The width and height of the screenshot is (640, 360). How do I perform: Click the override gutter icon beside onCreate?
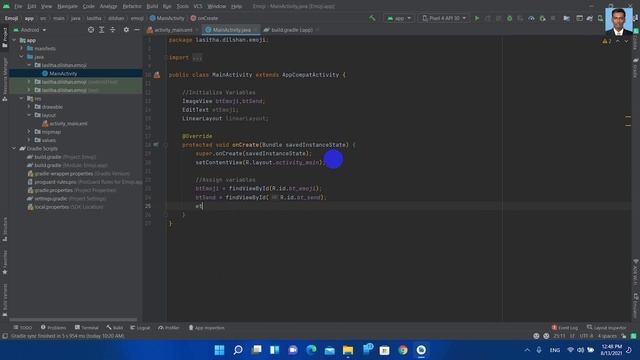(156, 144)
